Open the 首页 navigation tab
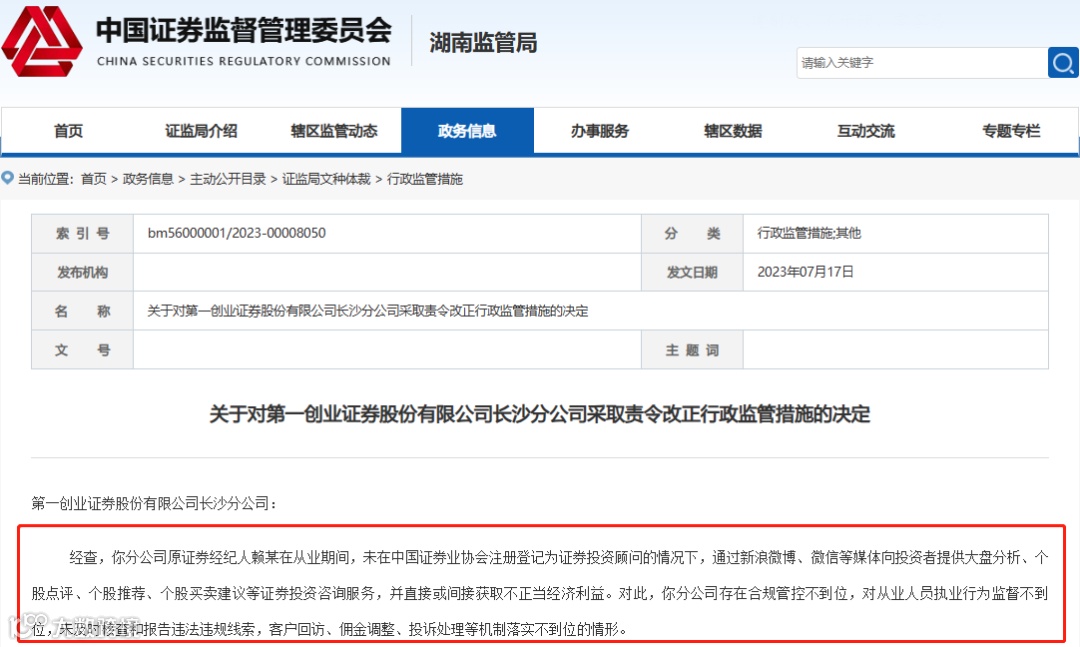The image size is (1080, 647). (x=68, y=131)
